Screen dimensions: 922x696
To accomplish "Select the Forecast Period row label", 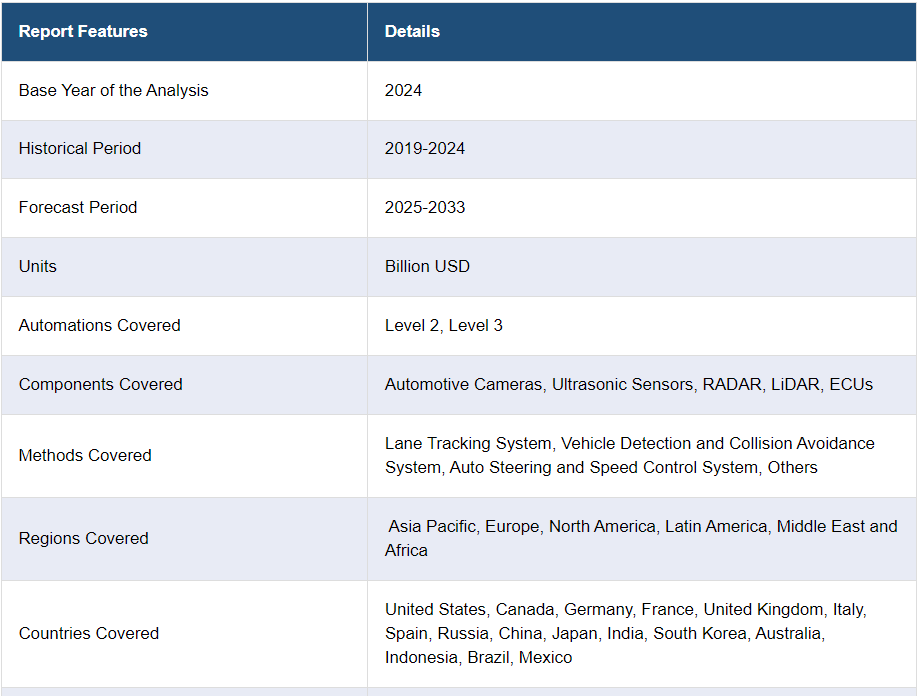I will [78, 207].
